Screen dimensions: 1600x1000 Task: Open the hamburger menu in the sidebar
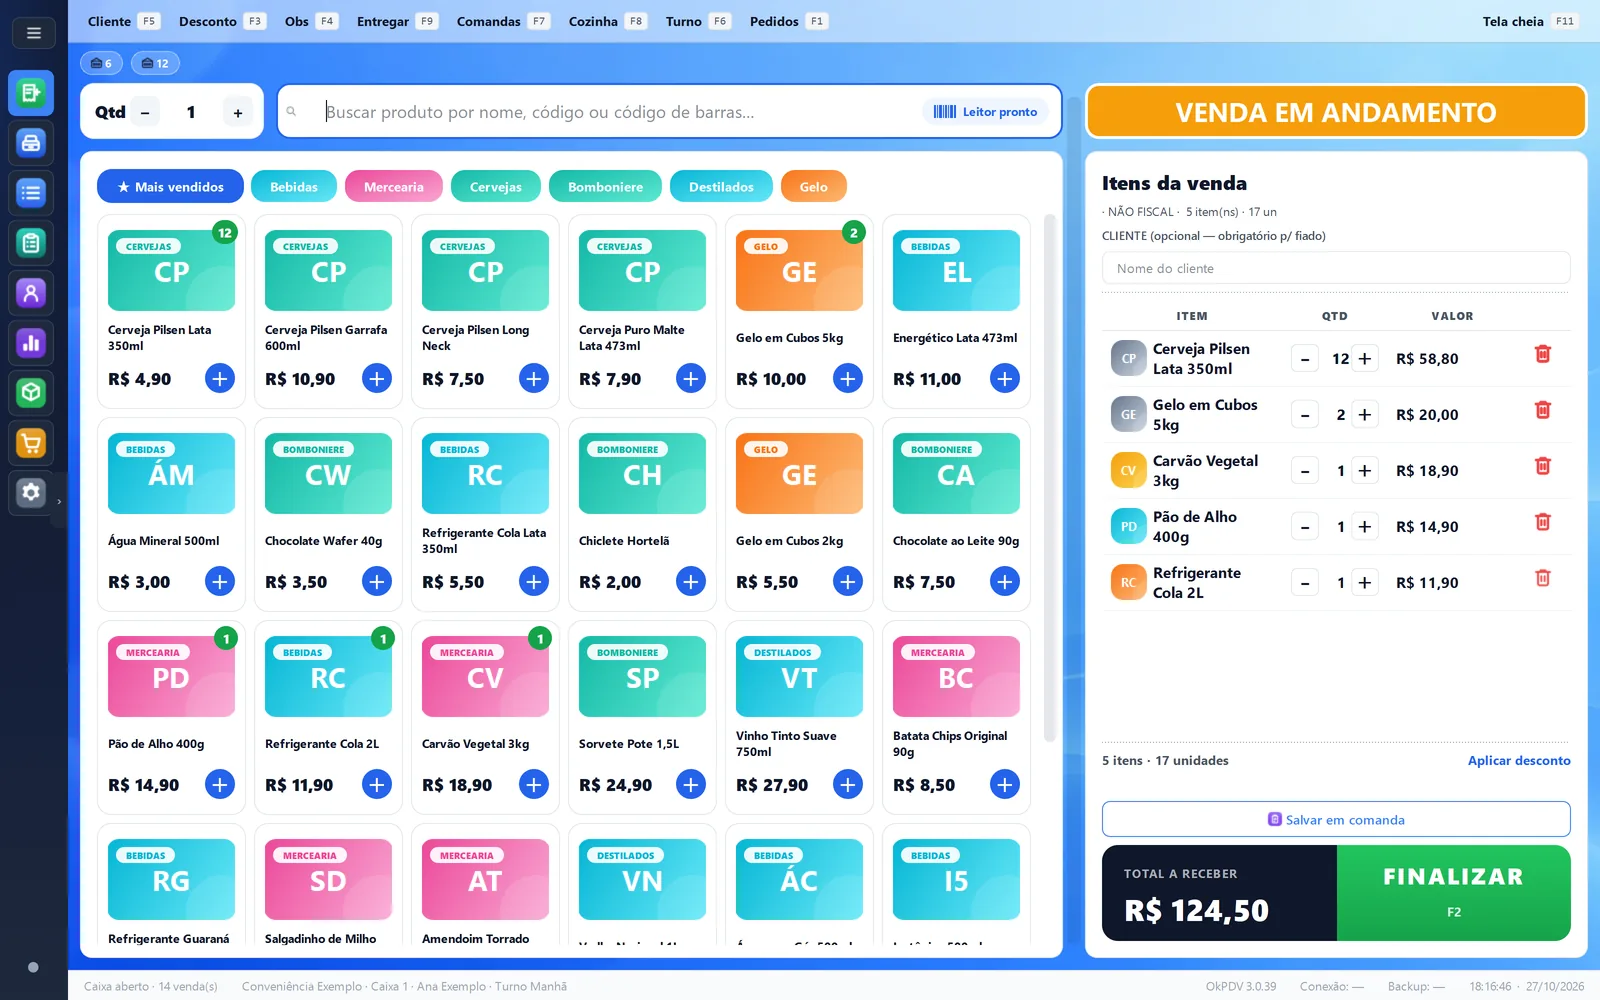[33, 33]
